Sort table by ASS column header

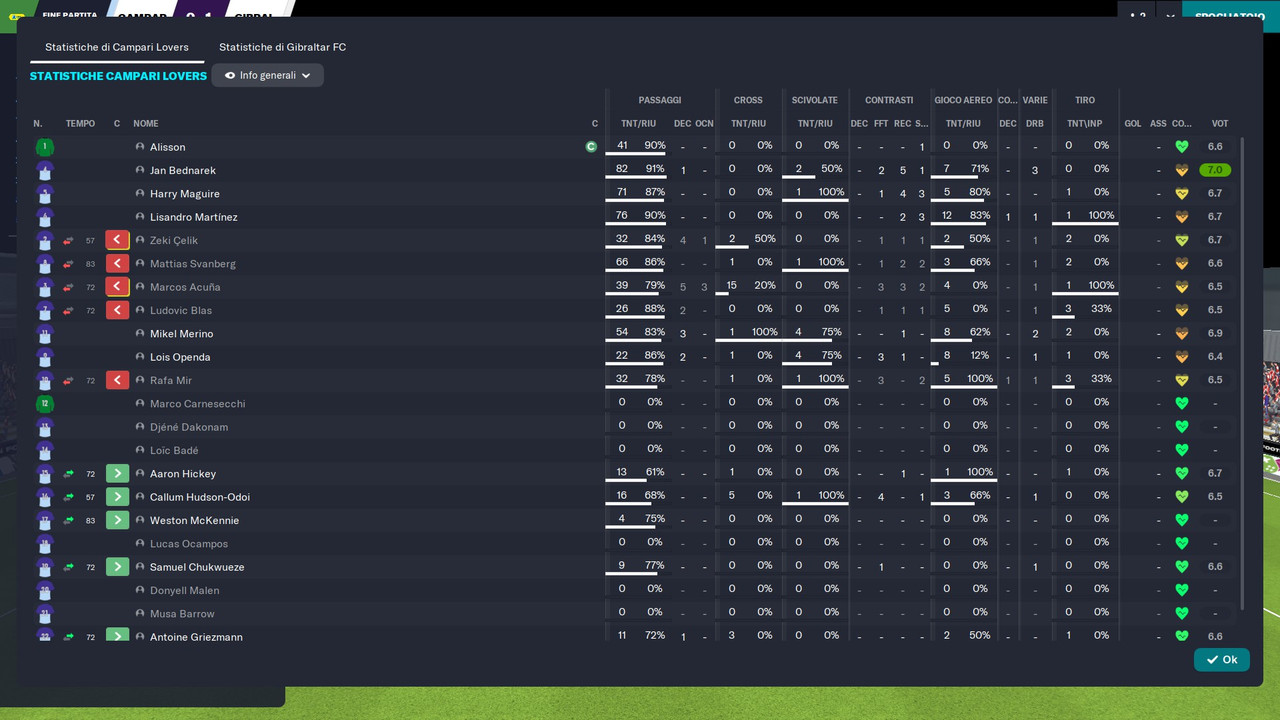pyautogui.click(x=1158, y=124)
